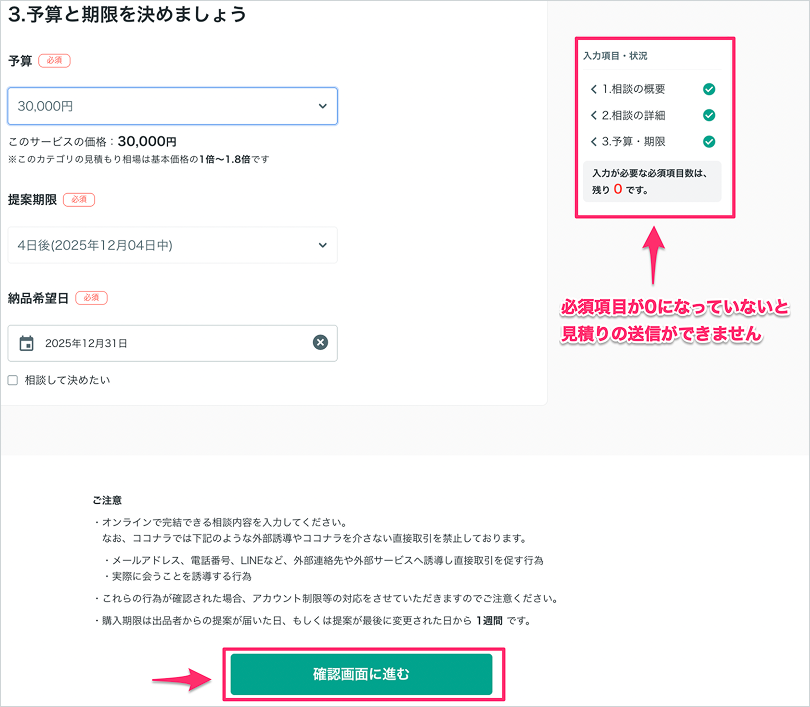The width and height of the screenshot is (810, 707).
Task: Click the green checkmark beside 3.予算・期限
Action: pyautogui.click(x=708, y=141)
